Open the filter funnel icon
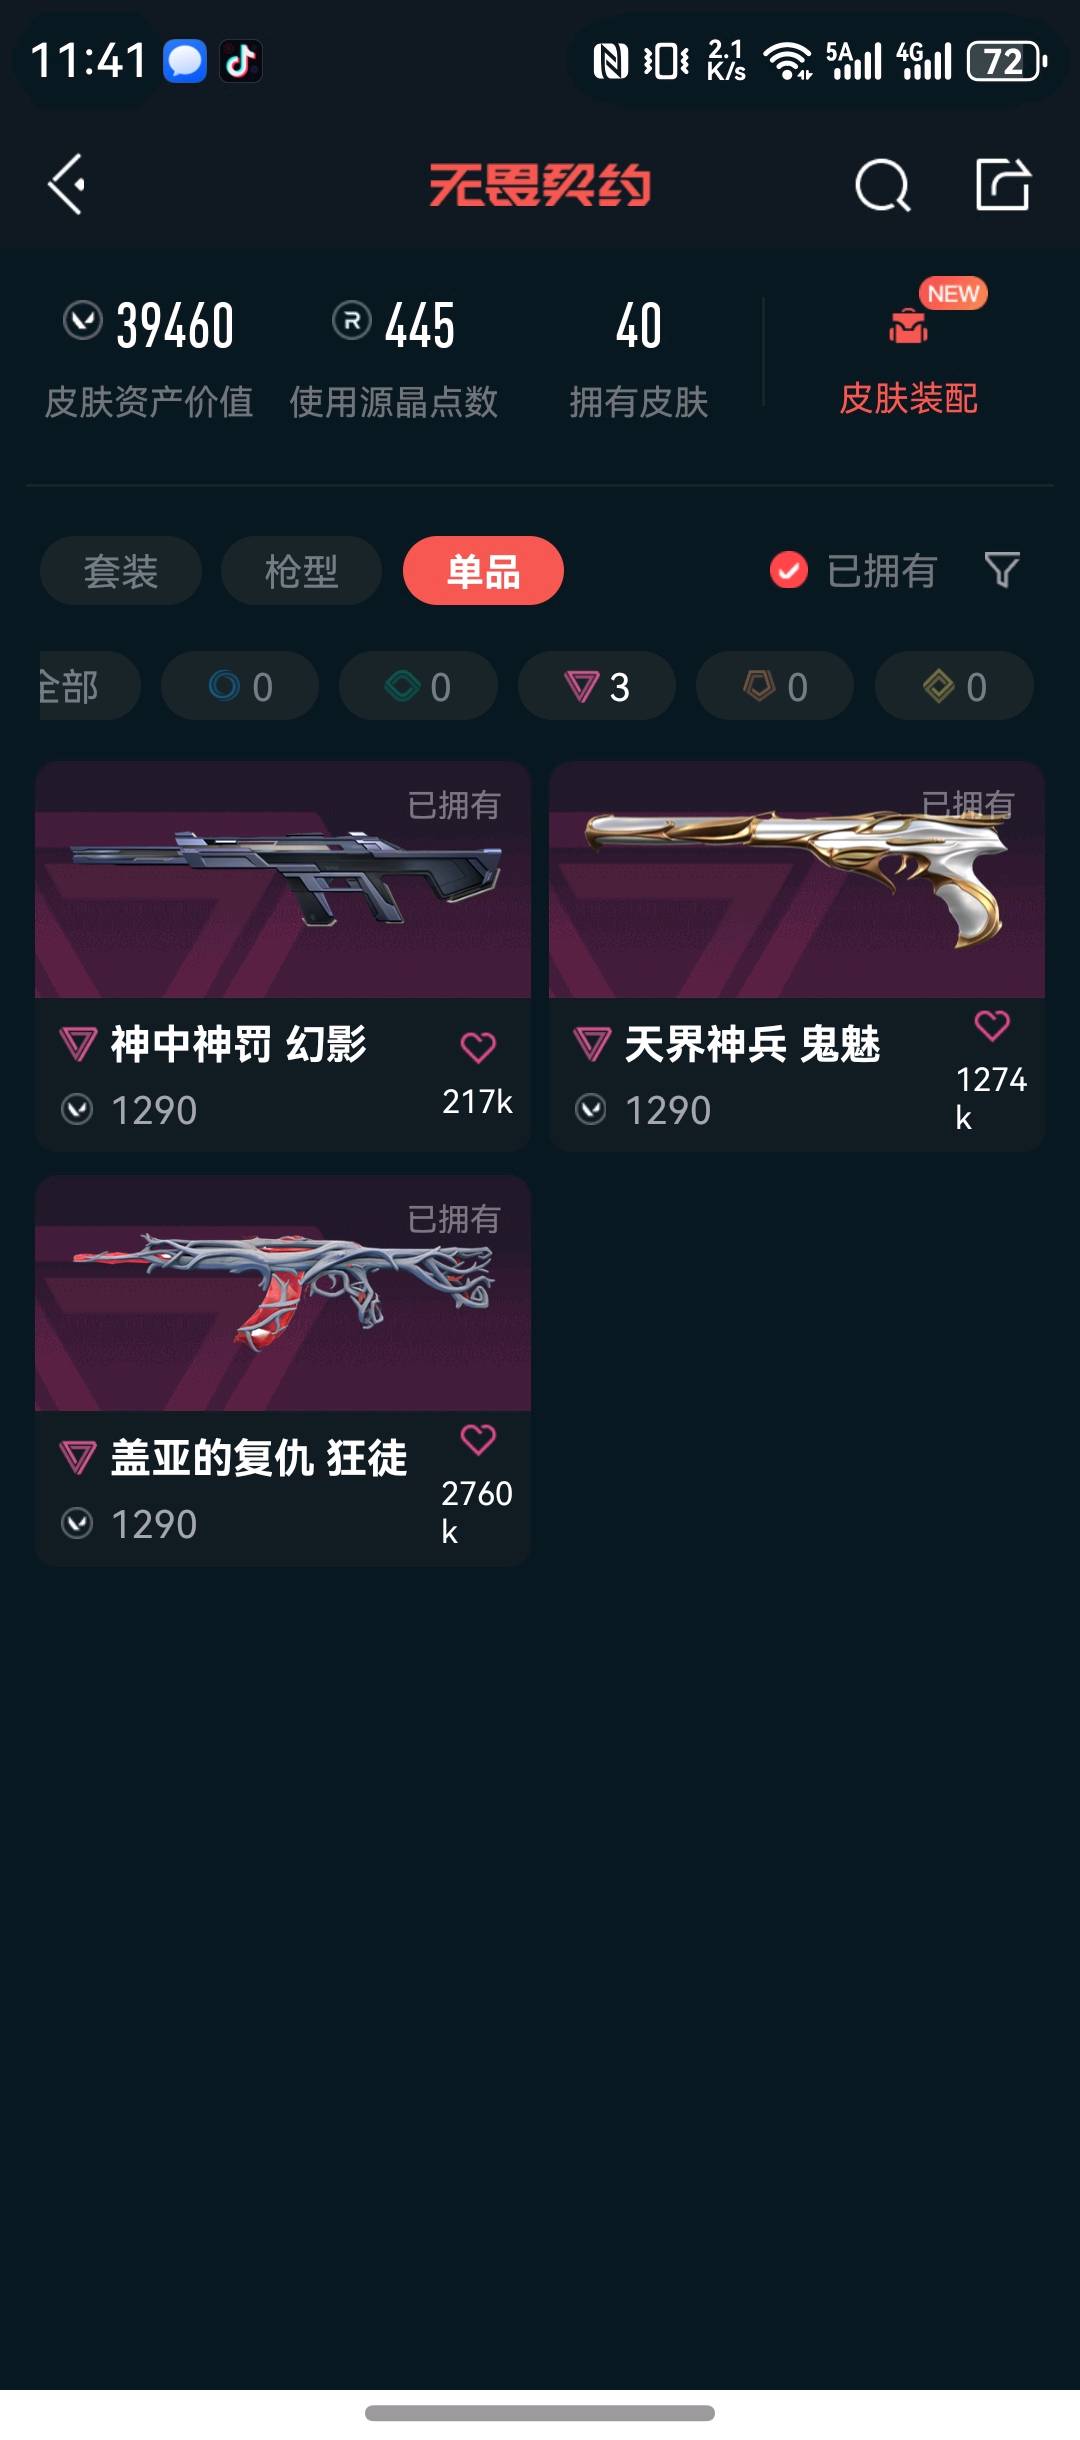1080x2440 pixels. (1002, 570)
